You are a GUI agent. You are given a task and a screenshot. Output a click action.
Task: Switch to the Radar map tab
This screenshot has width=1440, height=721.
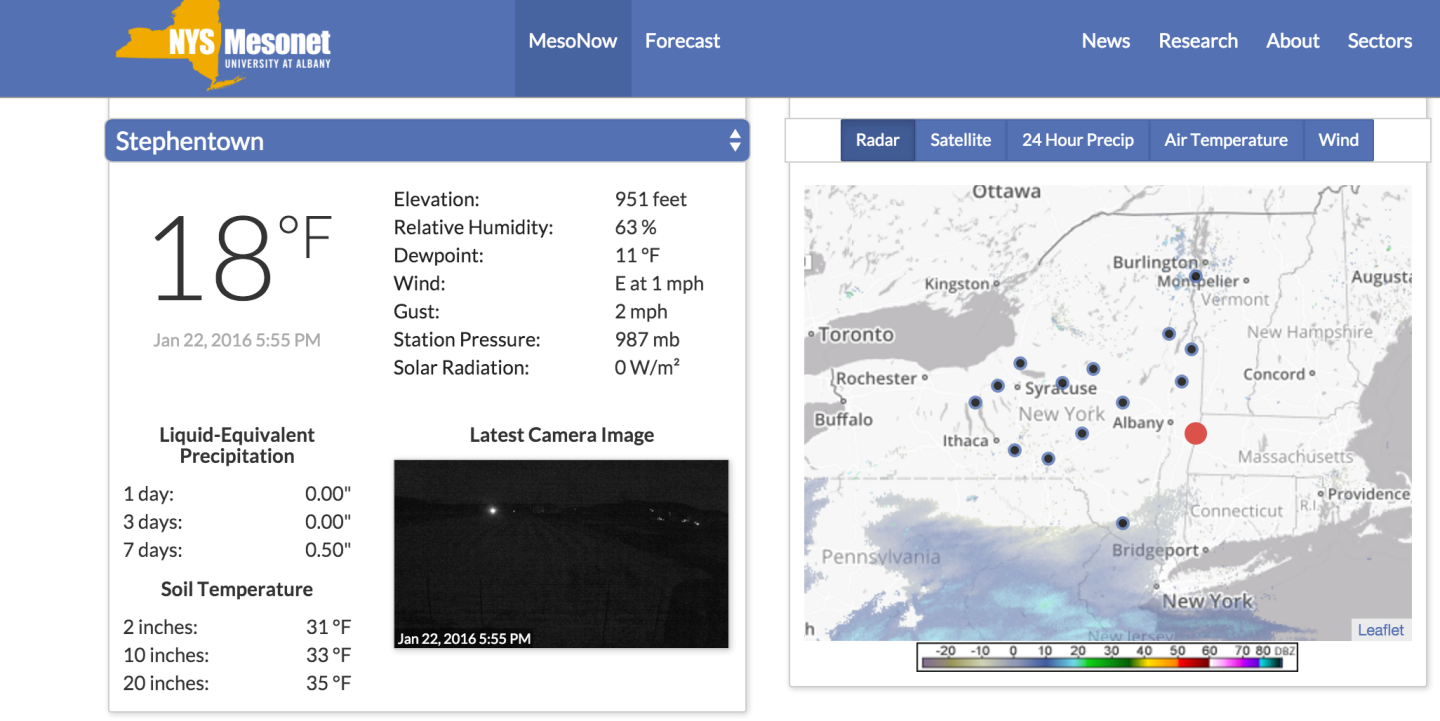pos(877,140)
